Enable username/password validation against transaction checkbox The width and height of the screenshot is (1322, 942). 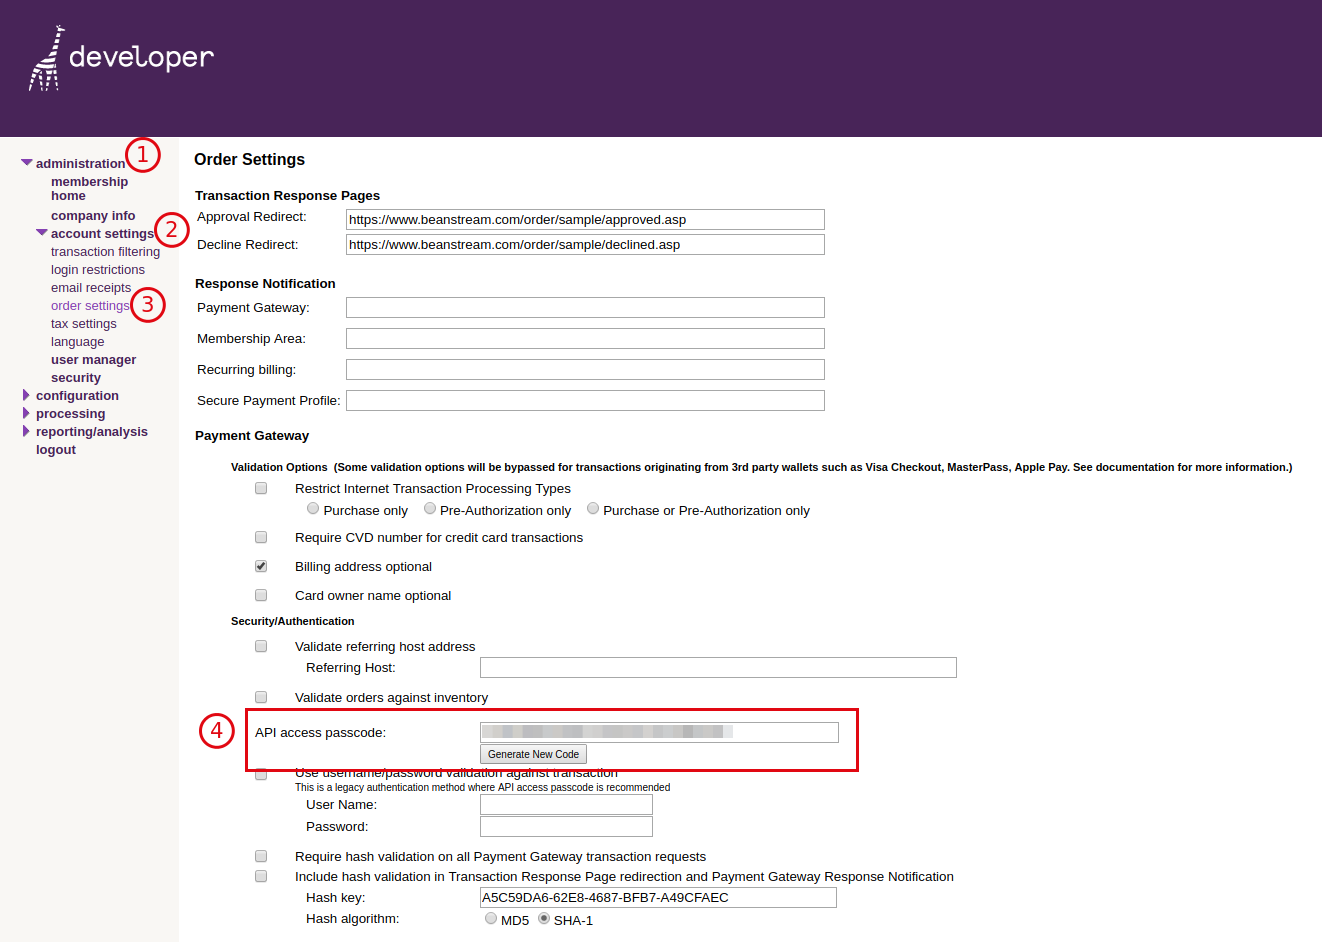coord(261,774)
